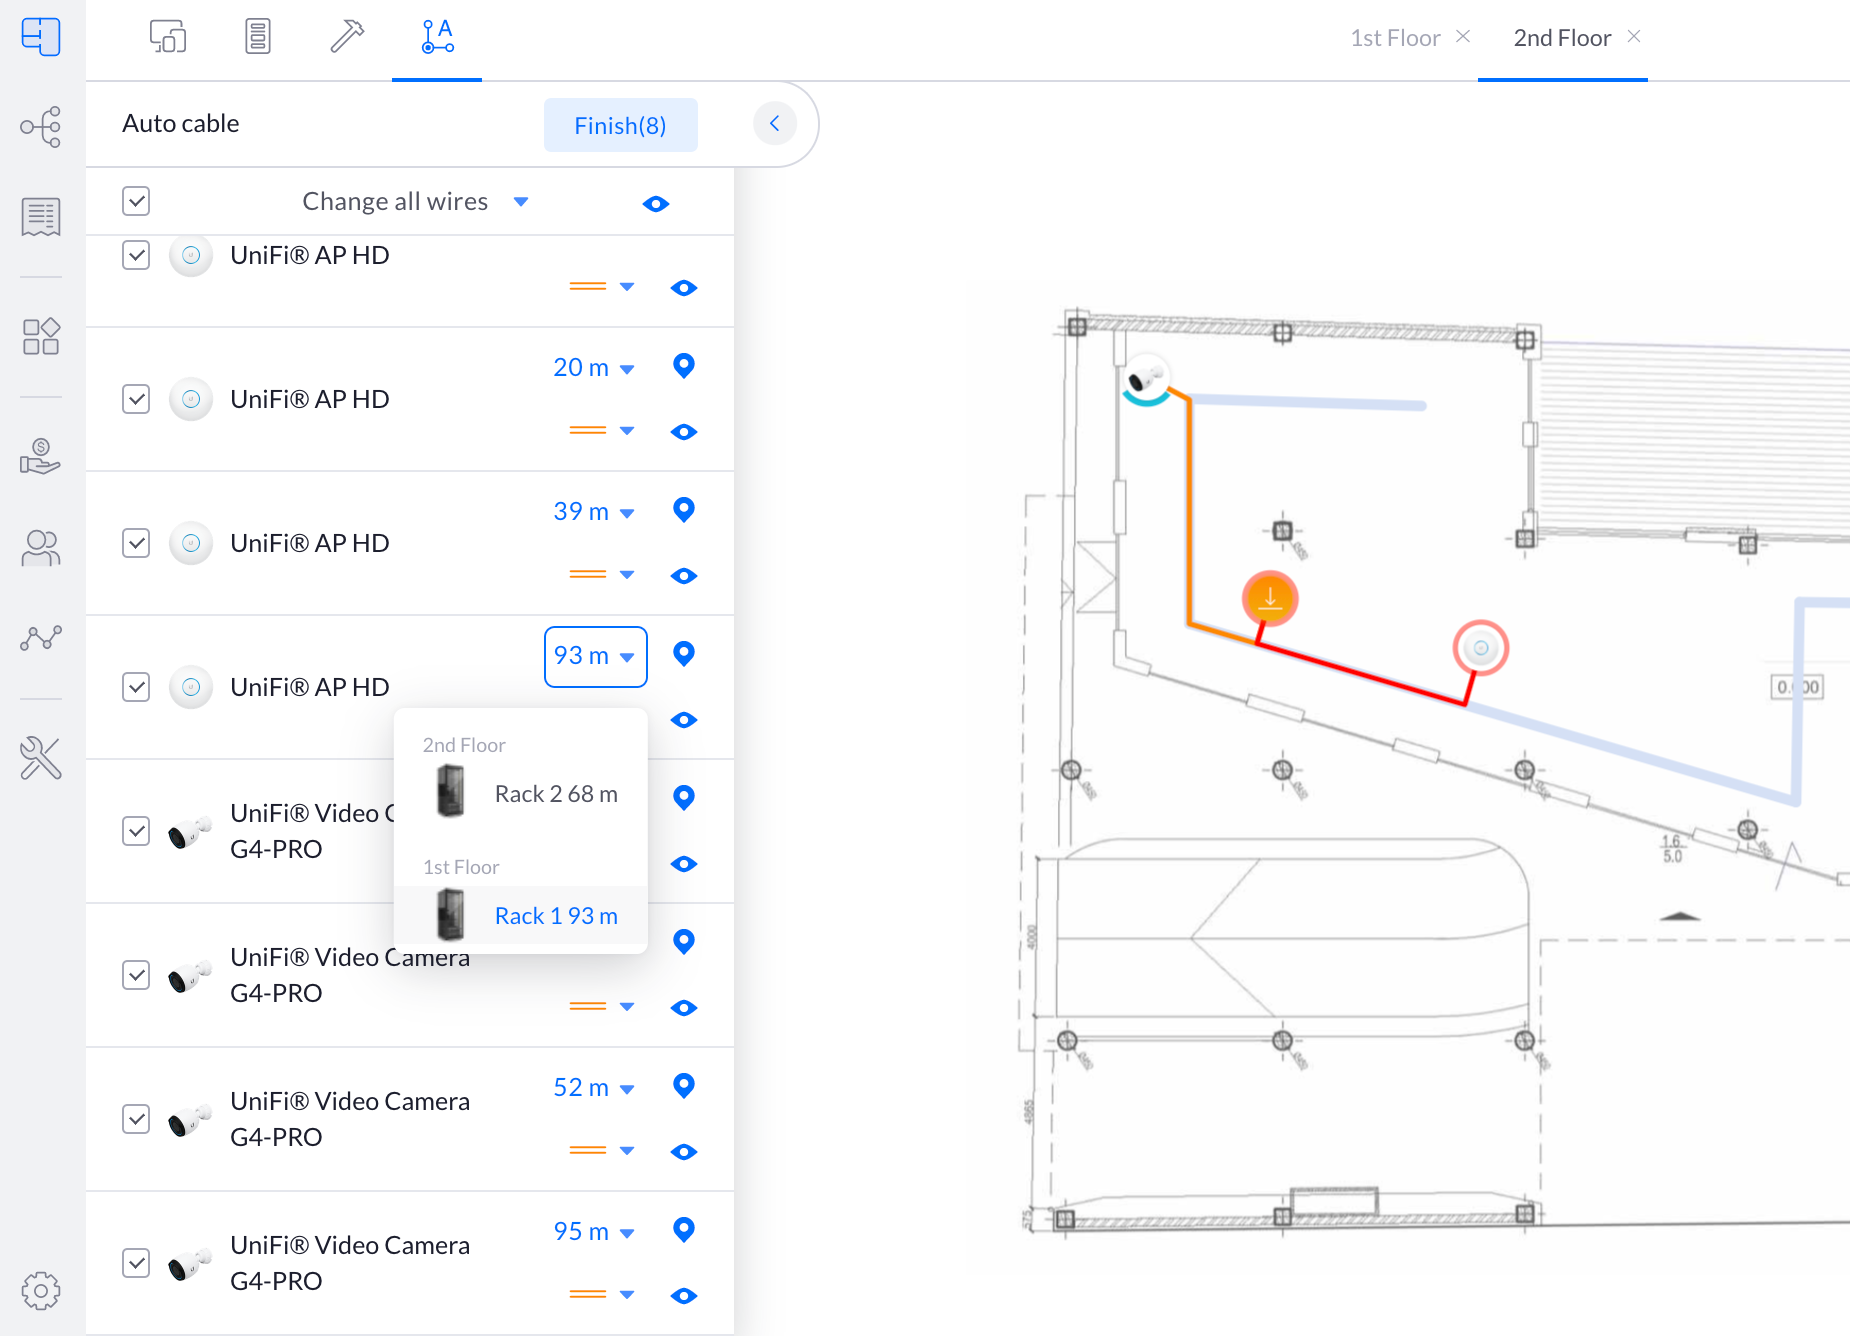
Task: Open the network topology sidebar icon
Action: pos(40,127)
